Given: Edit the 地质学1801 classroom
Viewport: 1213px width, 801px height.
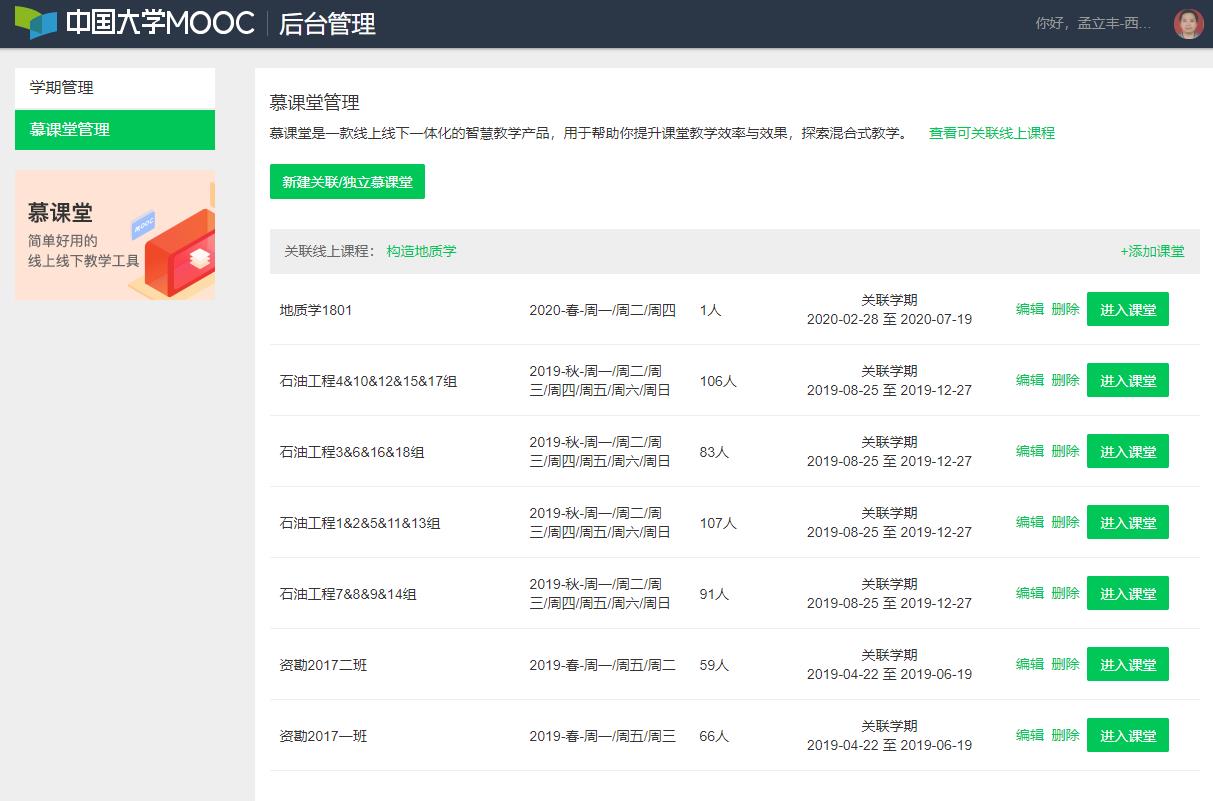Looking at the screenshot, I should tap(1029, 310).
